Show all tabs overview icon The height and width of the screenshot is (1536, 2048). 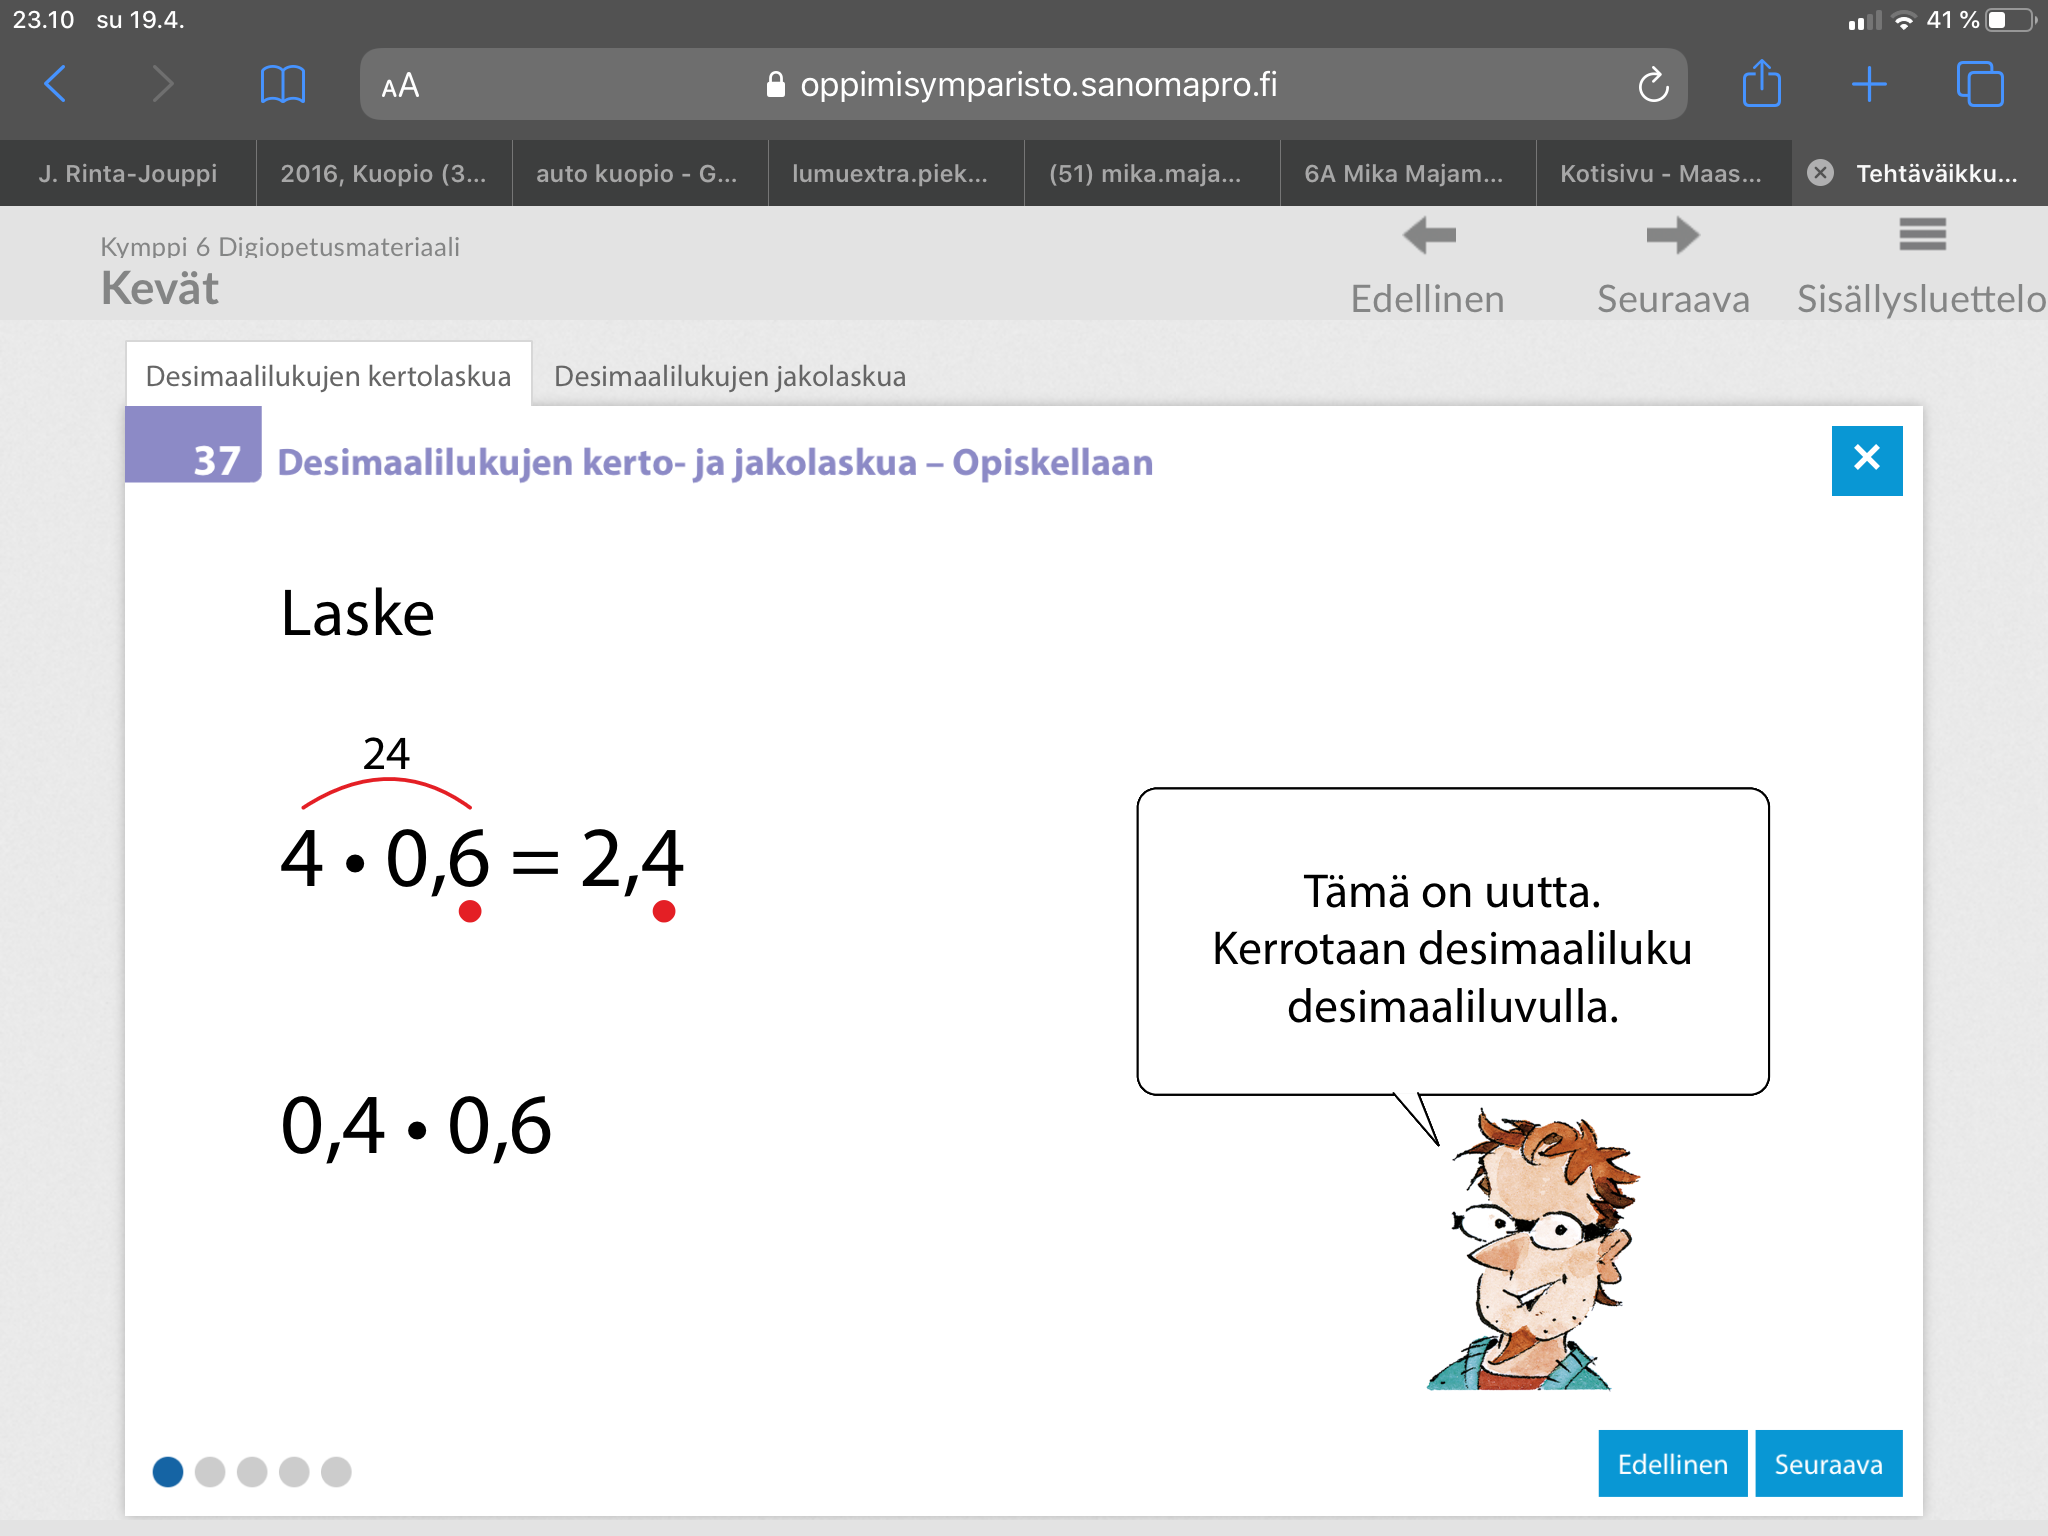coord(1979,84)
